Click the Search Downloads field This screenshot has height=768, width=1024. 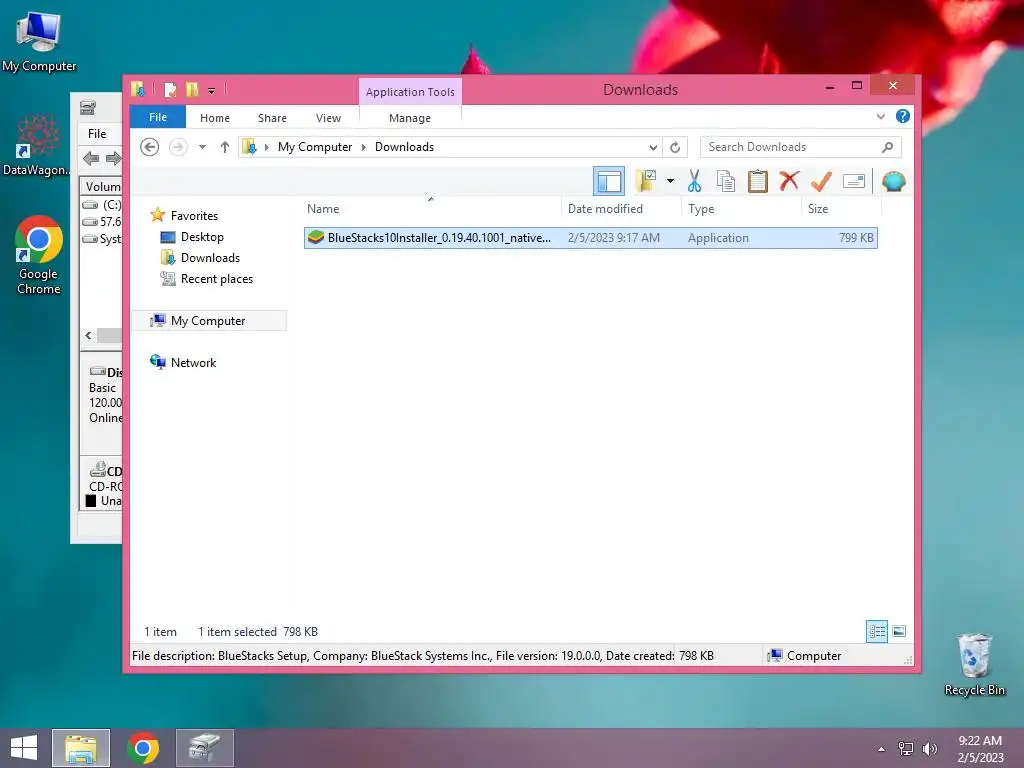(x=801, y=147)
